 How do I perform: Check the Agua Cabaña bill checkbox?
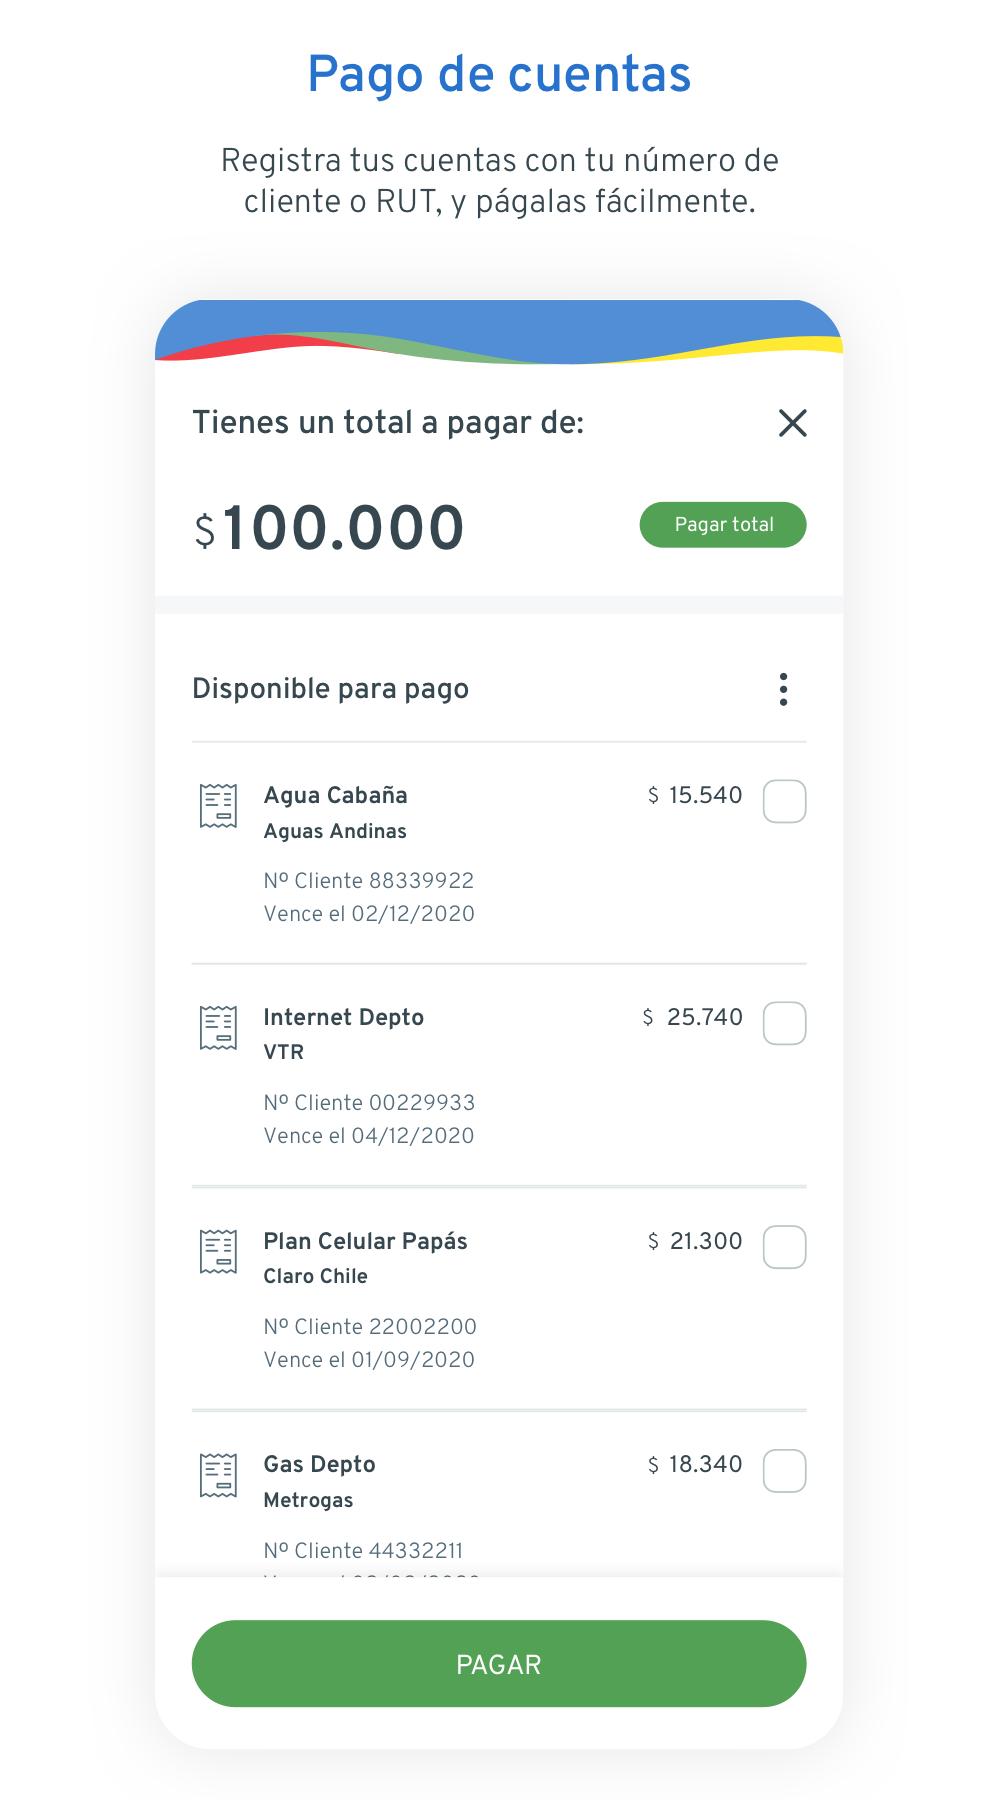pyautogui.click(x=784, y=801)
